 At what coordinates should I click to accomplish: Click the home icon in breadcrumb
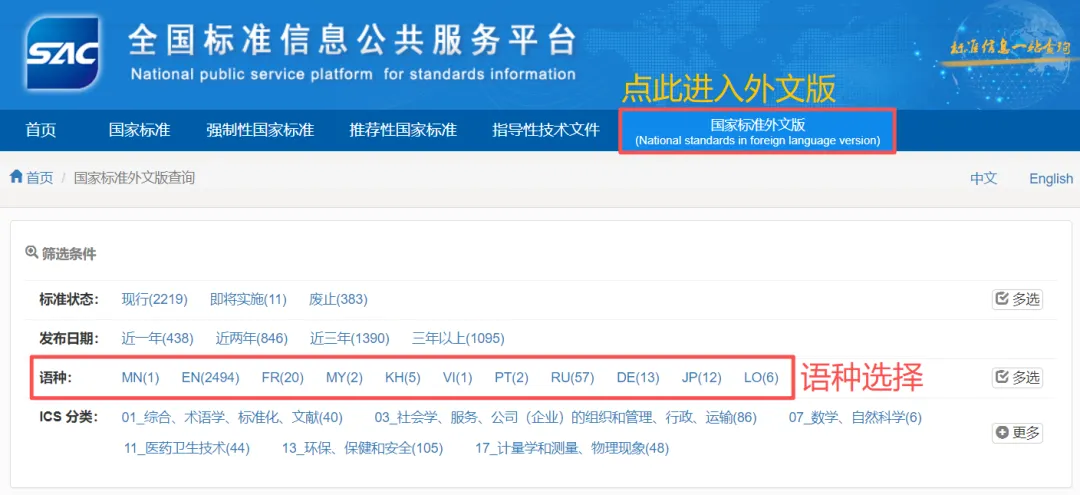17,177
